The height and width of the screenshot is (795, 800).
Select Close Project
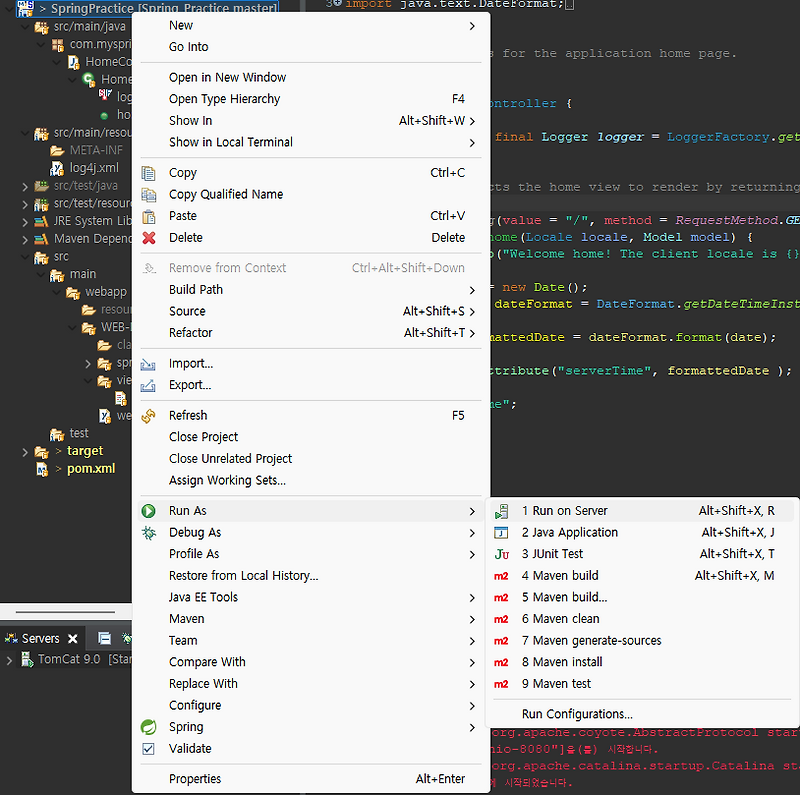point(311,437)
